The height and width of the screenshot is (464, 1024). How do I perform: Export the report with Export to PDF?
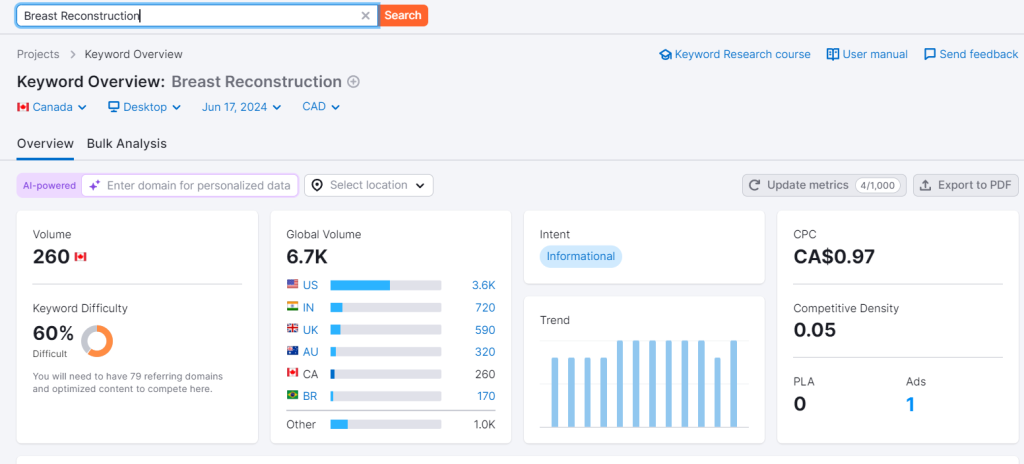[x=965, y=185]
